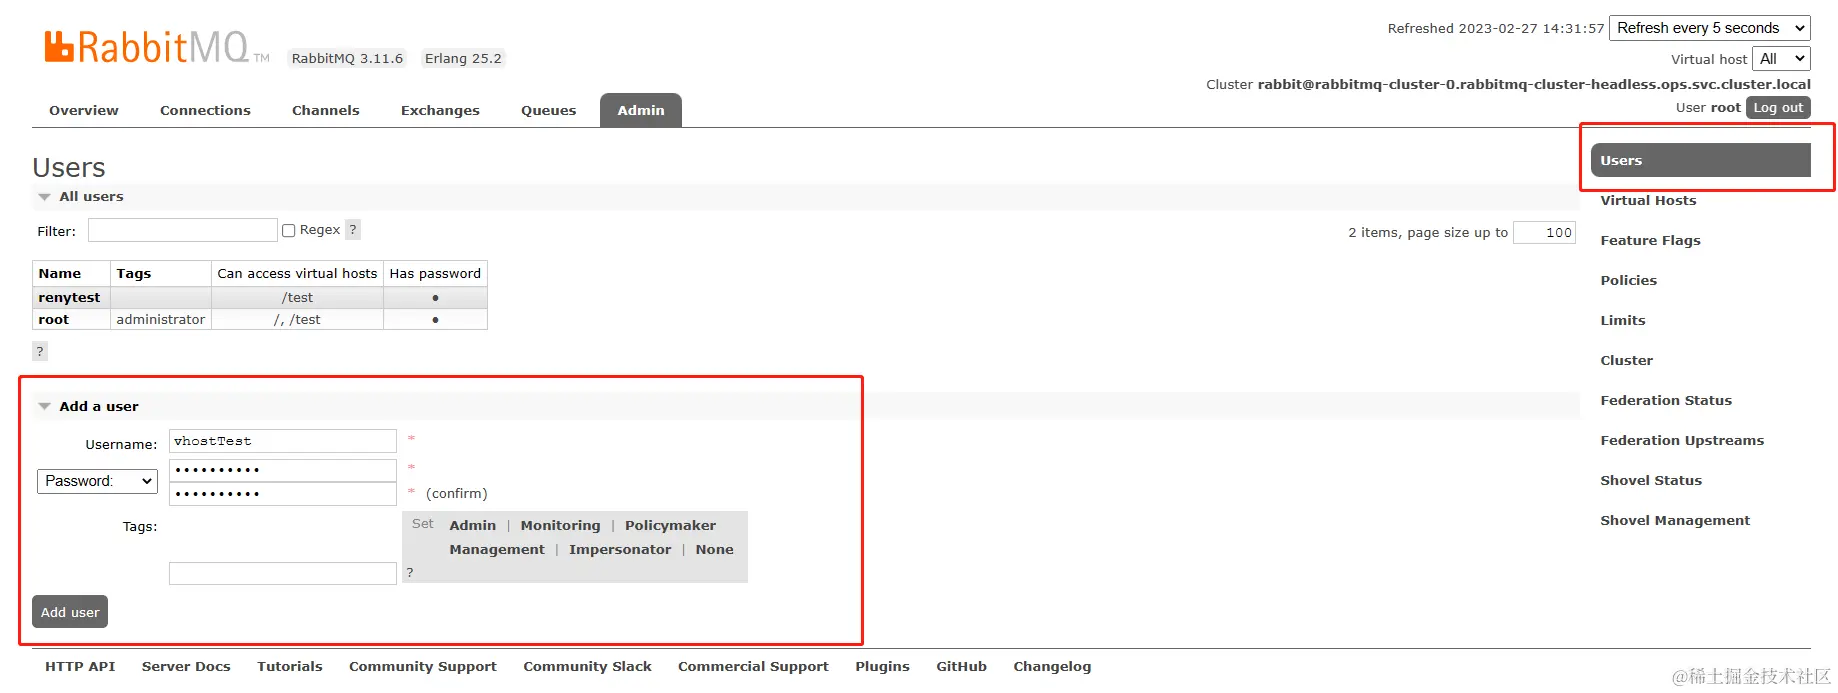The image size is (1838, 693).
Task: Set the None tag
Action: (714, 550)
